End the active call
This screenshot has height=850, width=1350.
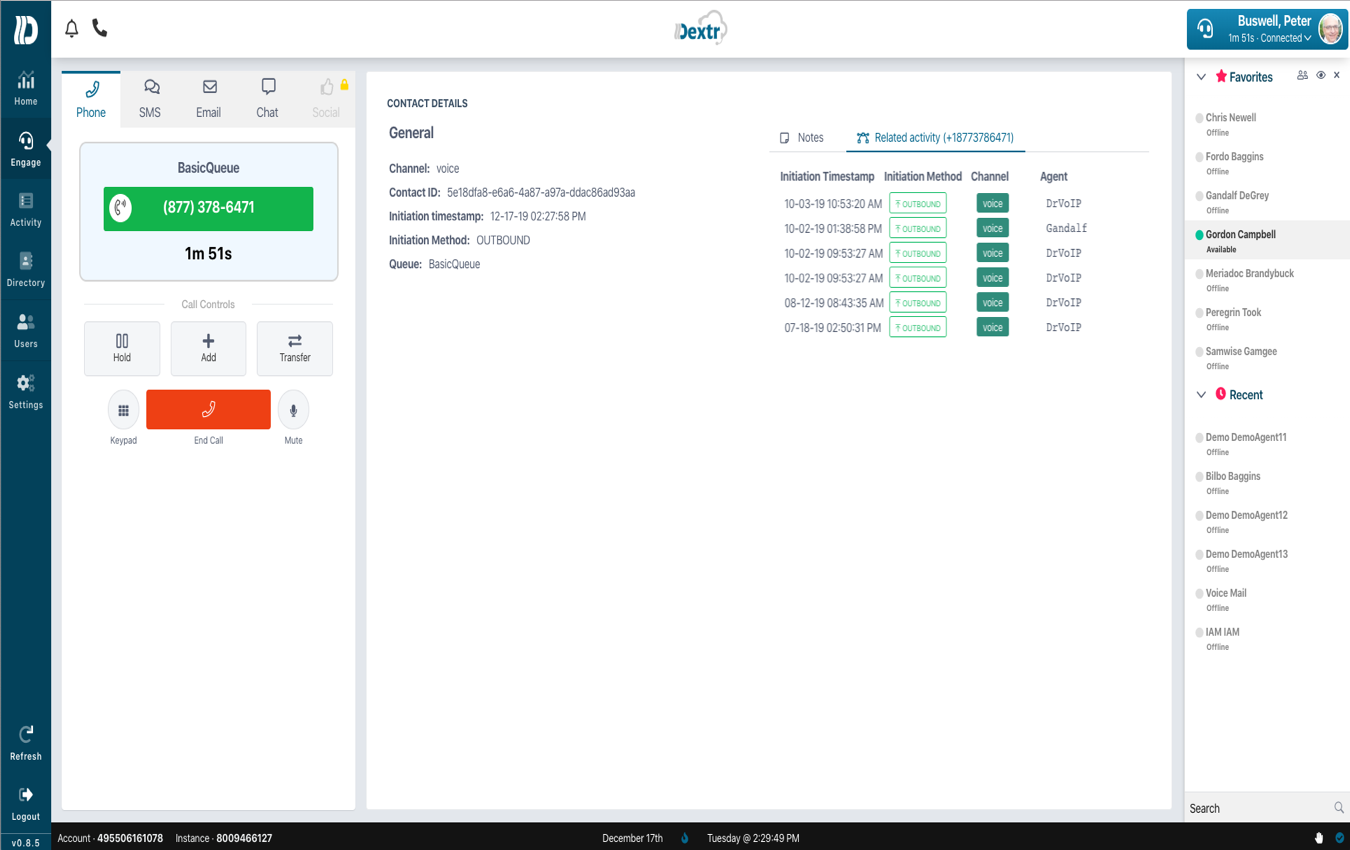coord(208,409)
